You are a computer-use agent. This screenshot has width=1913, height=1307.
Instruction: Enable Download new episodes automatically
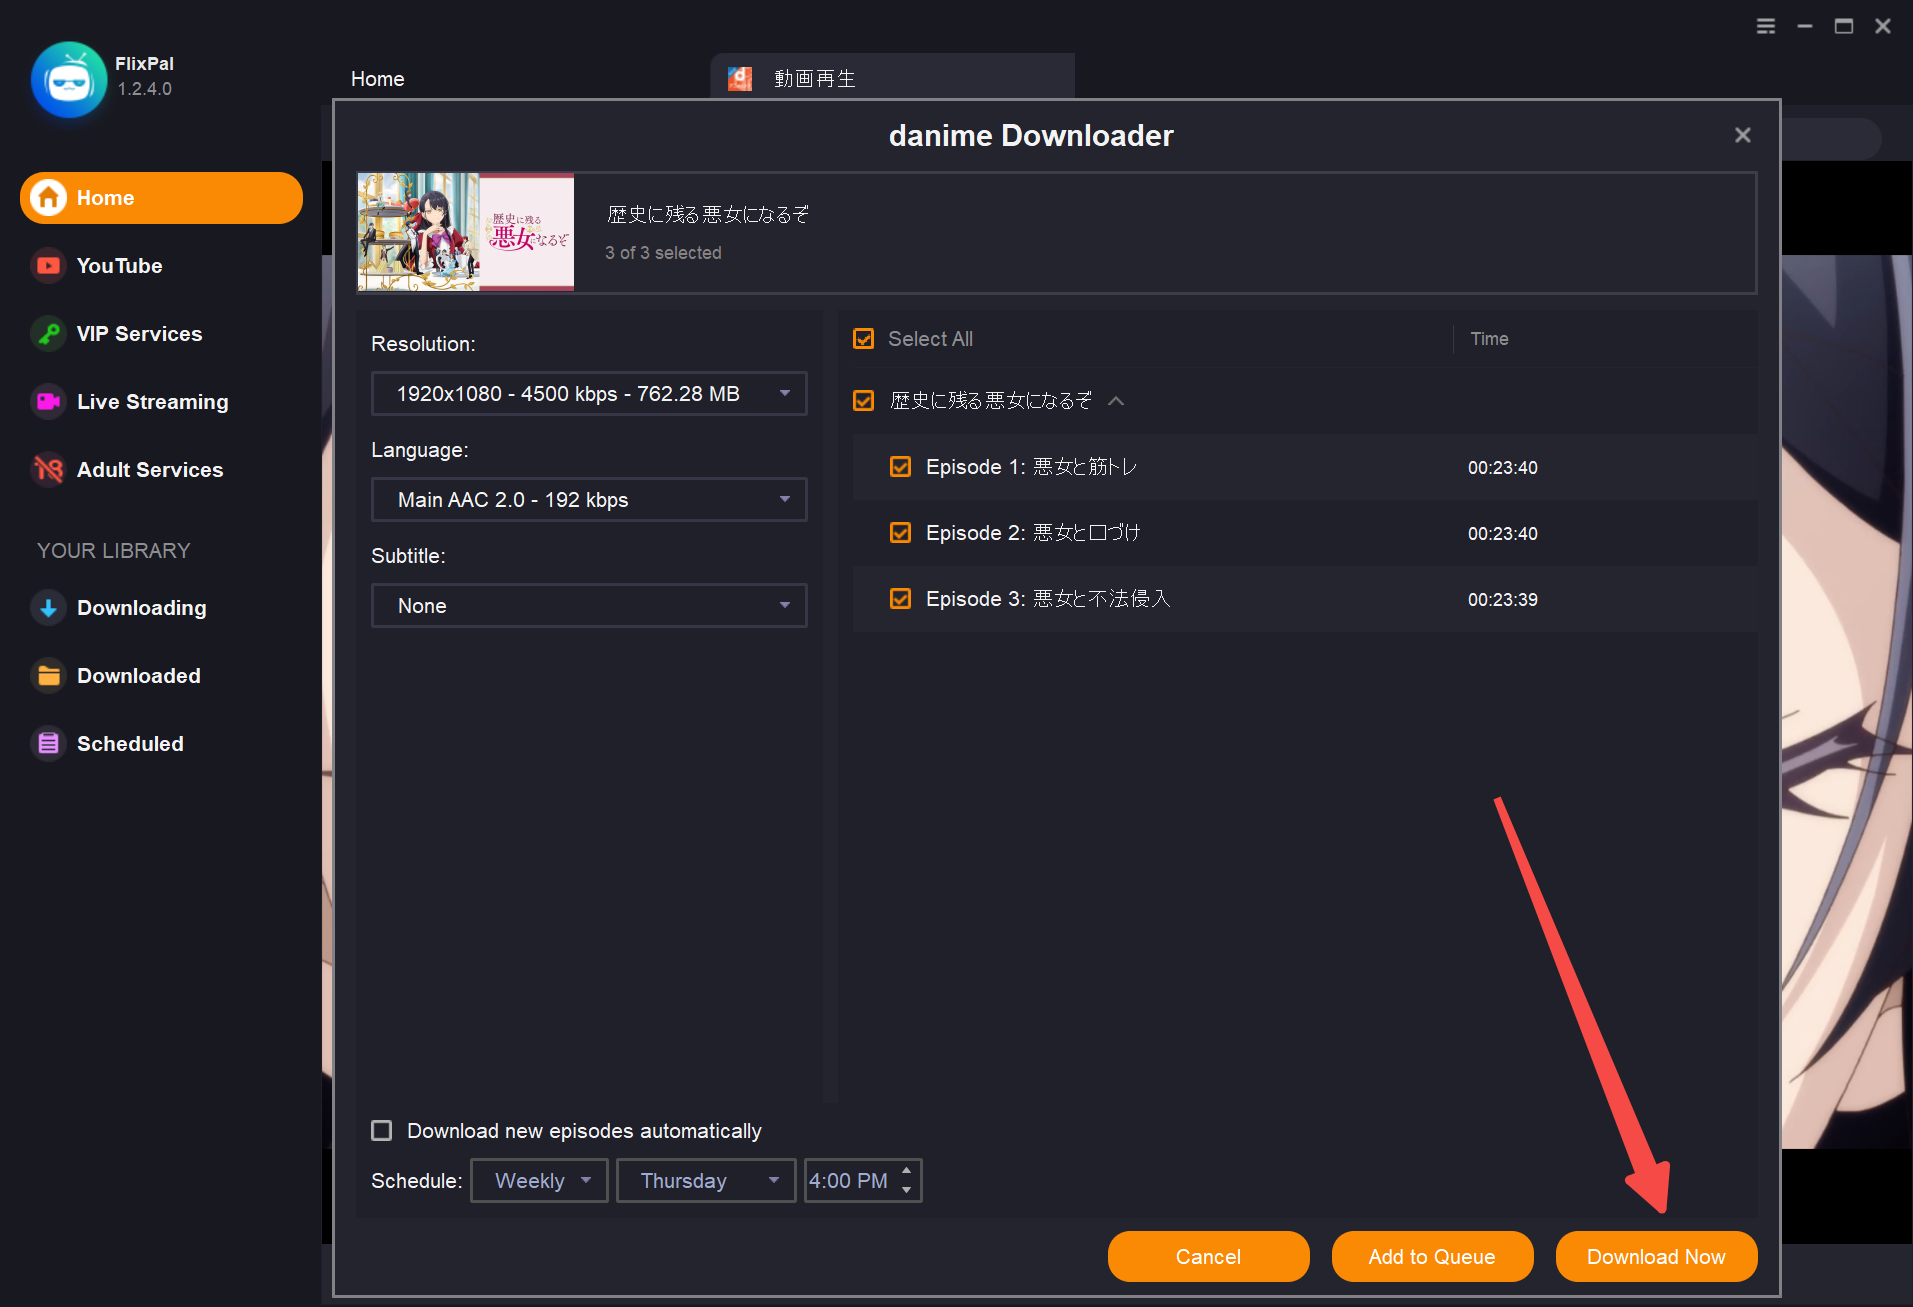pos(381,1131)
